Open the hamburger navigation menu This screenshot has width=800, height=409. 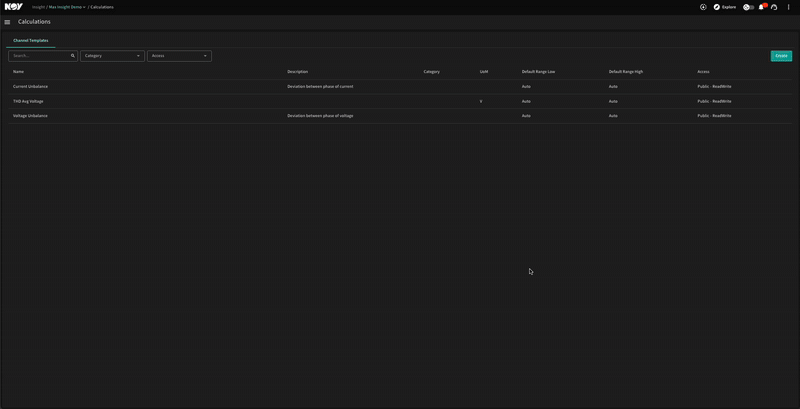click(x=7, y=22)
